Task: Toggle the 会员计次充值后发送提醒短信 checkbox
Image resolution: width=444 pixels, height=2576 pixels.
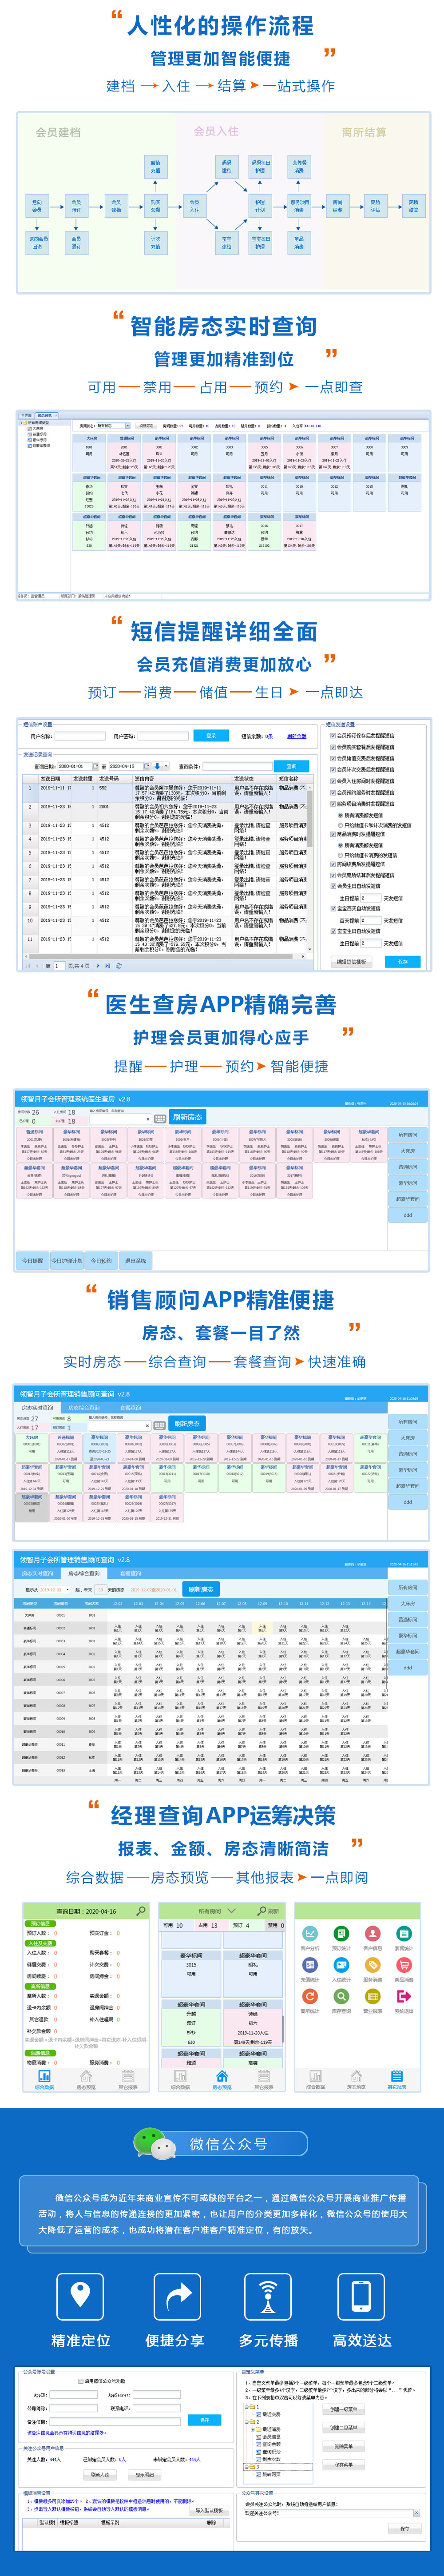Action: [333, 770]
